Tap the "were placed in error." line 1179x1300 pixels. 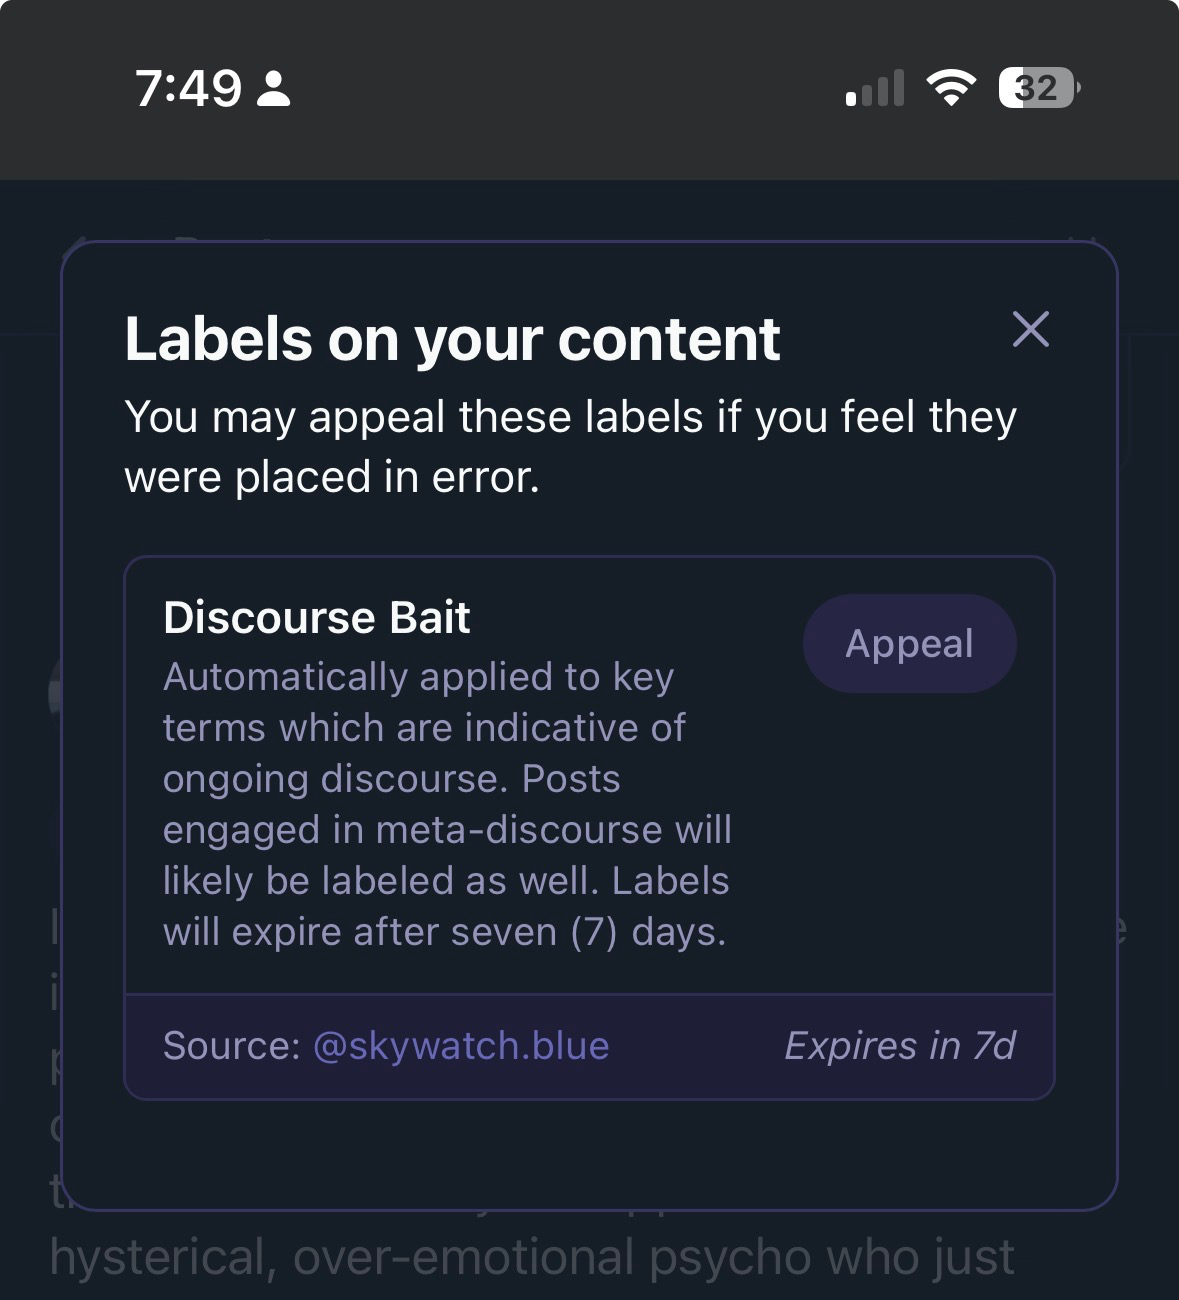coord(332,477)
